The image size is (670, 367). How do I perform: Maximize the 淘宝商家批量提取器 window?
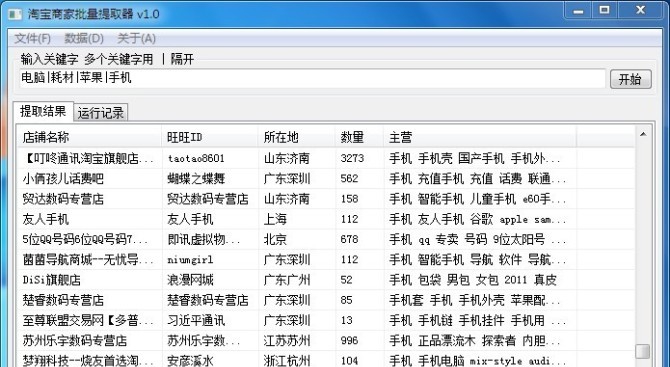pos(604,10)
